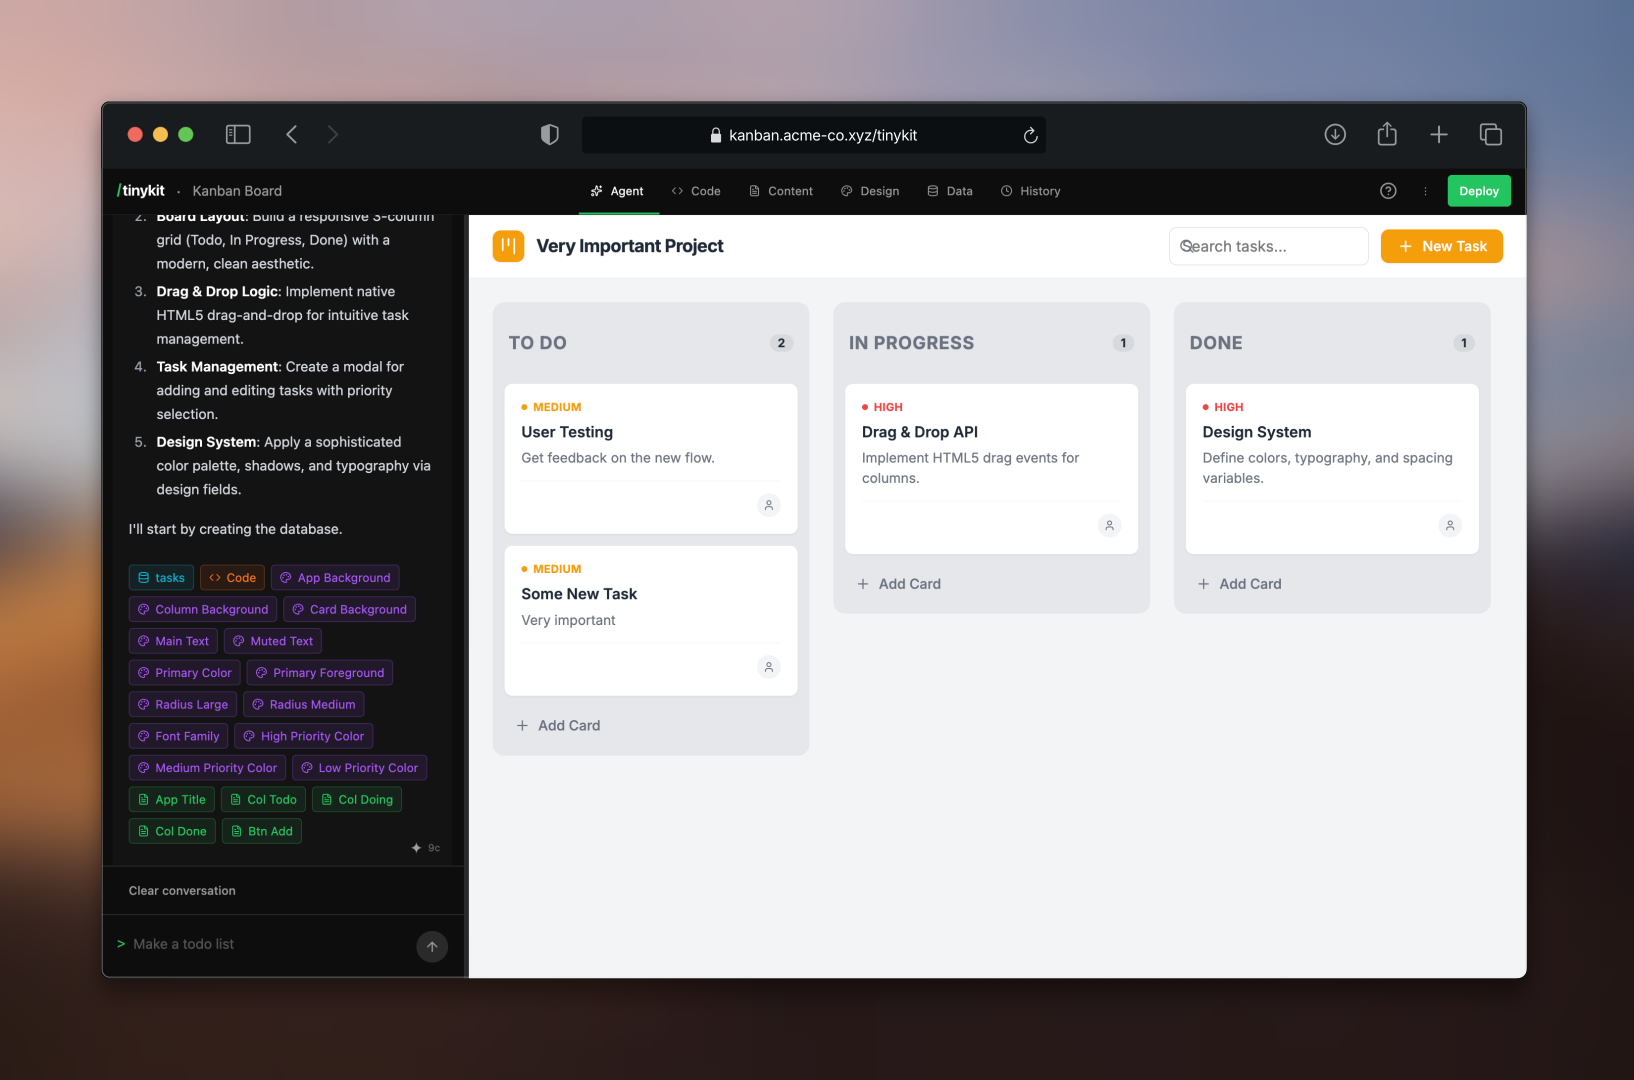1634x1080 pixels.
Task: Click Add Card in the TO DO column
Action: coord(559,725)
